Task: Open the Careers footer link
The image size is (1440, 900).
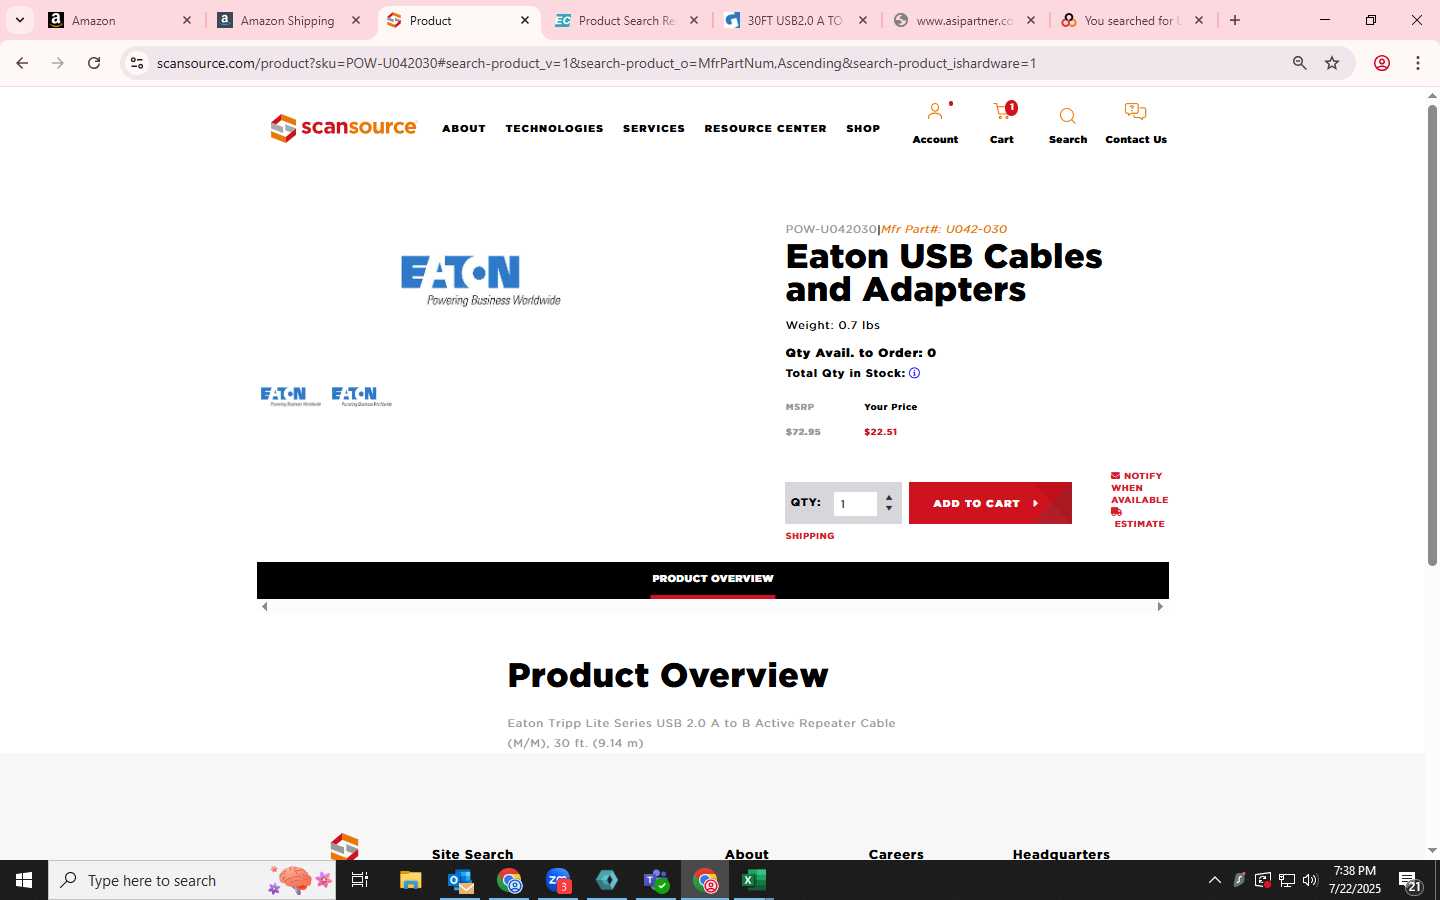Action: point(896,854)
